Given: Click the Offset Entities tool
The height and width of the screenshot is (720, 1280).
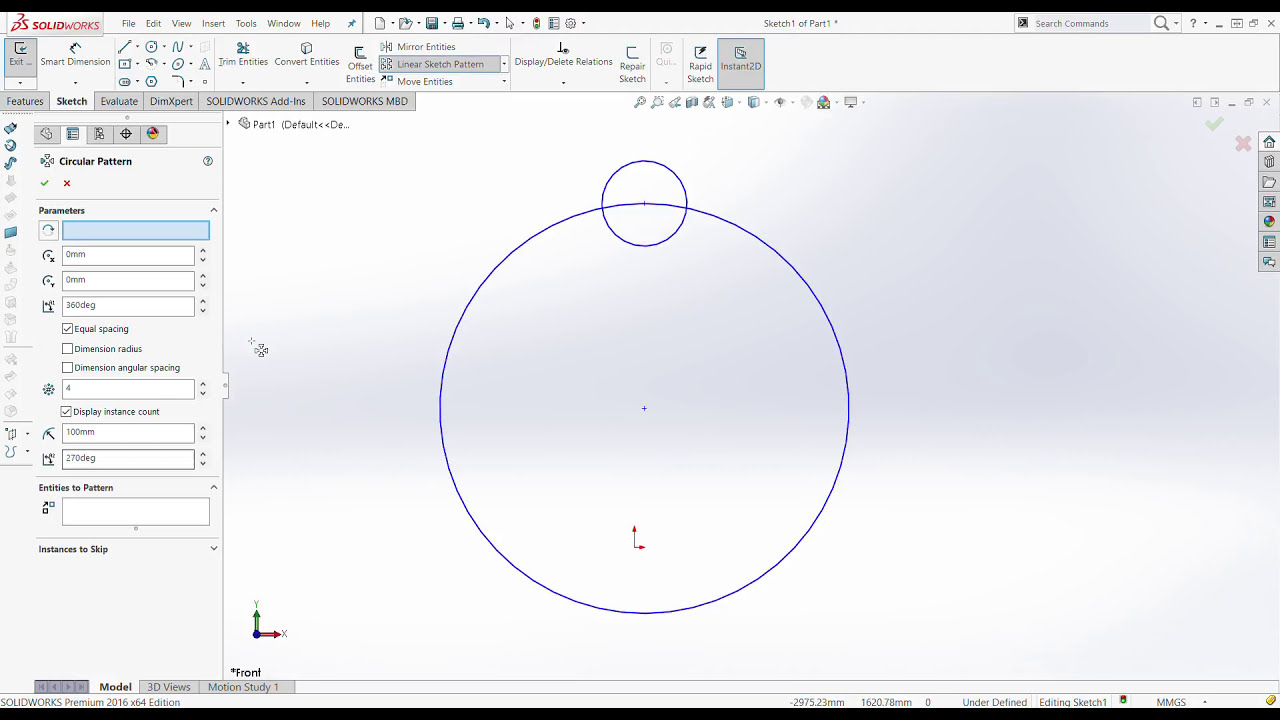Looking at the screenshot, I should click(x=360, y=65).
